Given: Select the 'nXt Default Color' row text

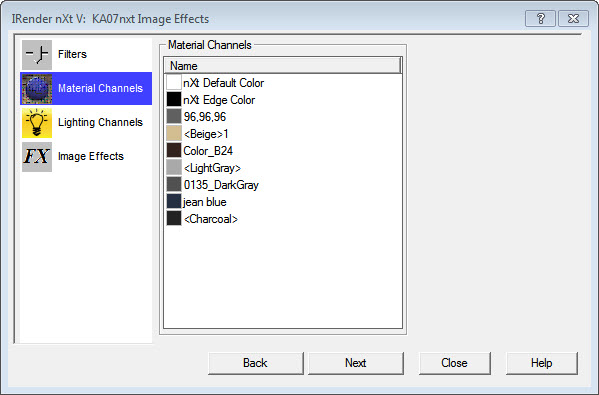Looking at the screenshot, I should click(223, 83).
